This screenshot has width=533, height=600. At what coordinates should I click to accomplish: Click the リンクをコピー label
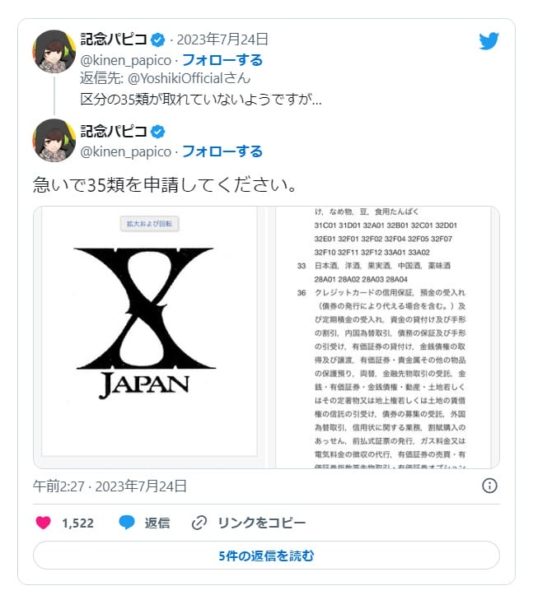(262, 523)
